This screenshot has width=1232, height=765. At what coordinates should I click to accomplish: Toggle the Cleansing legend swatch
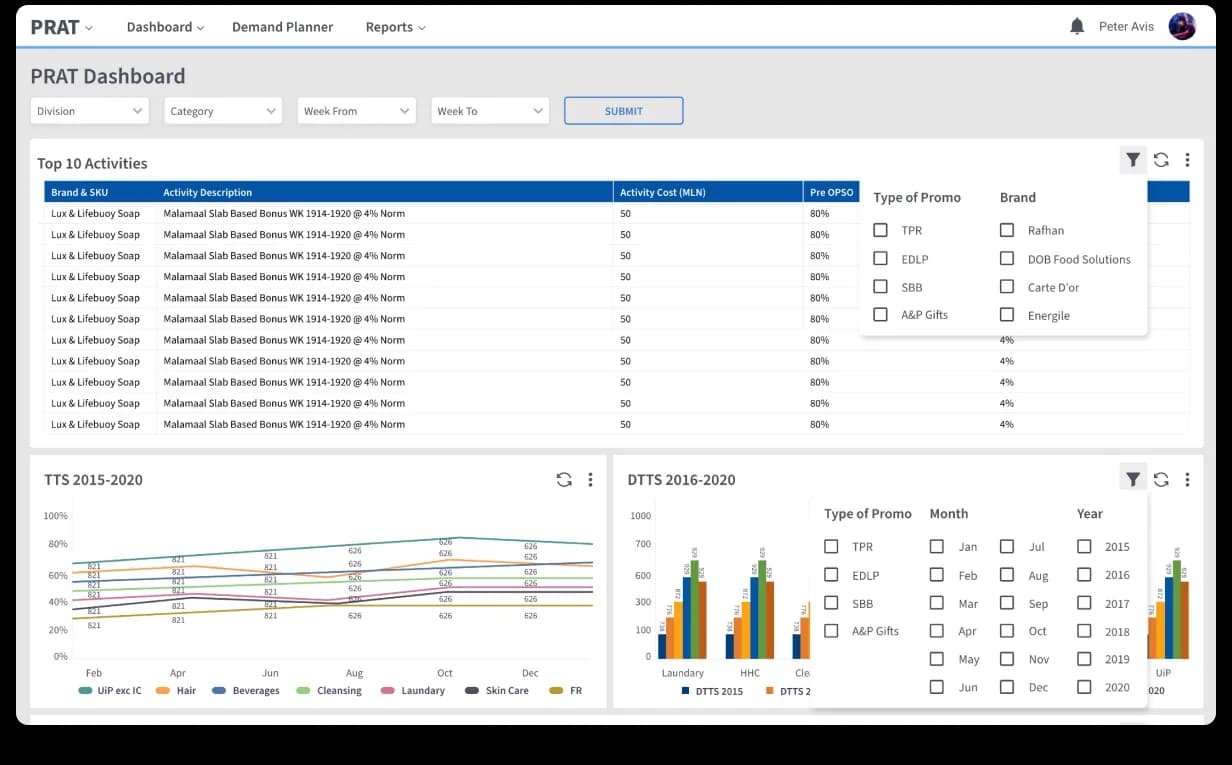[303, 691]
